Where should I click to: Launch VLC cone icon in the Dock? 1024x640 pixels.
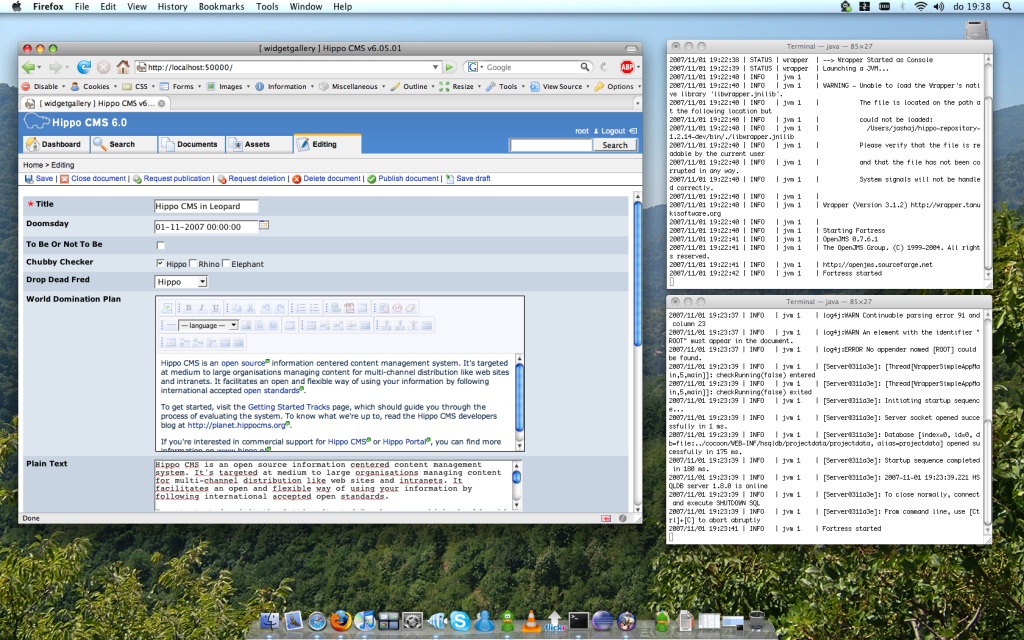(532, 622)
